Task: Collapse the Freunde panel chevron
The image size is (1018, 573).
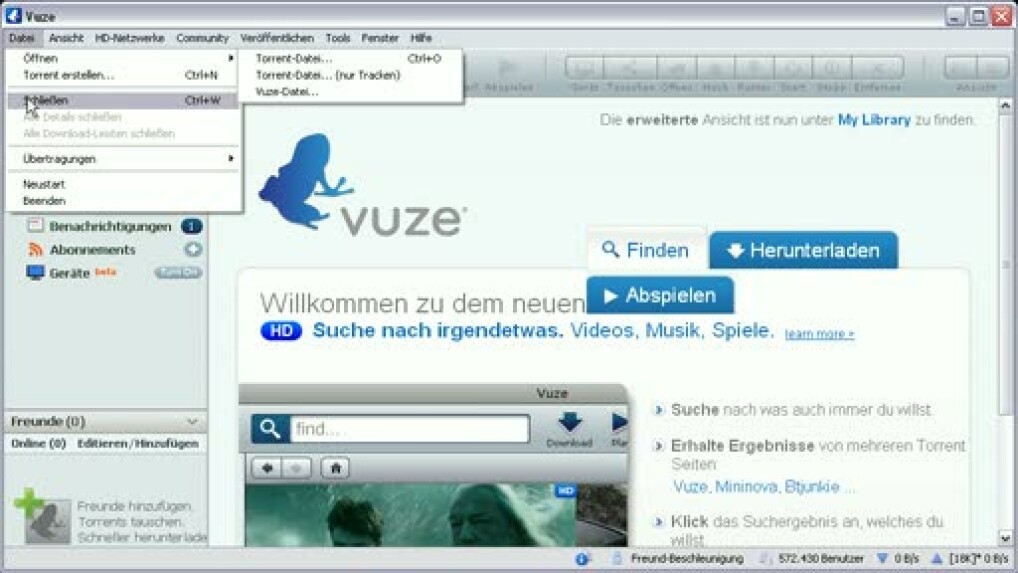Action: tap(192, 422)
